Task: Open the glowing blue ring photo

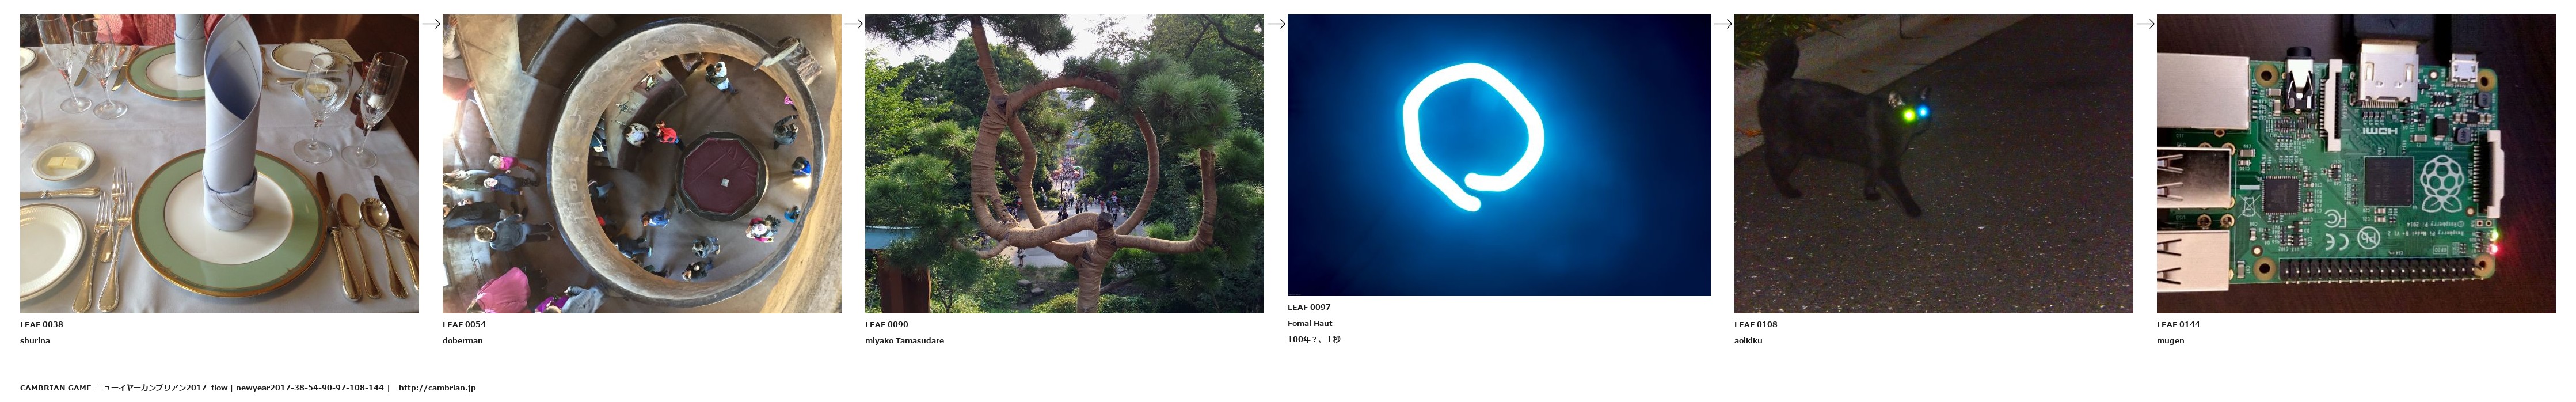Action: [1499, 155]
